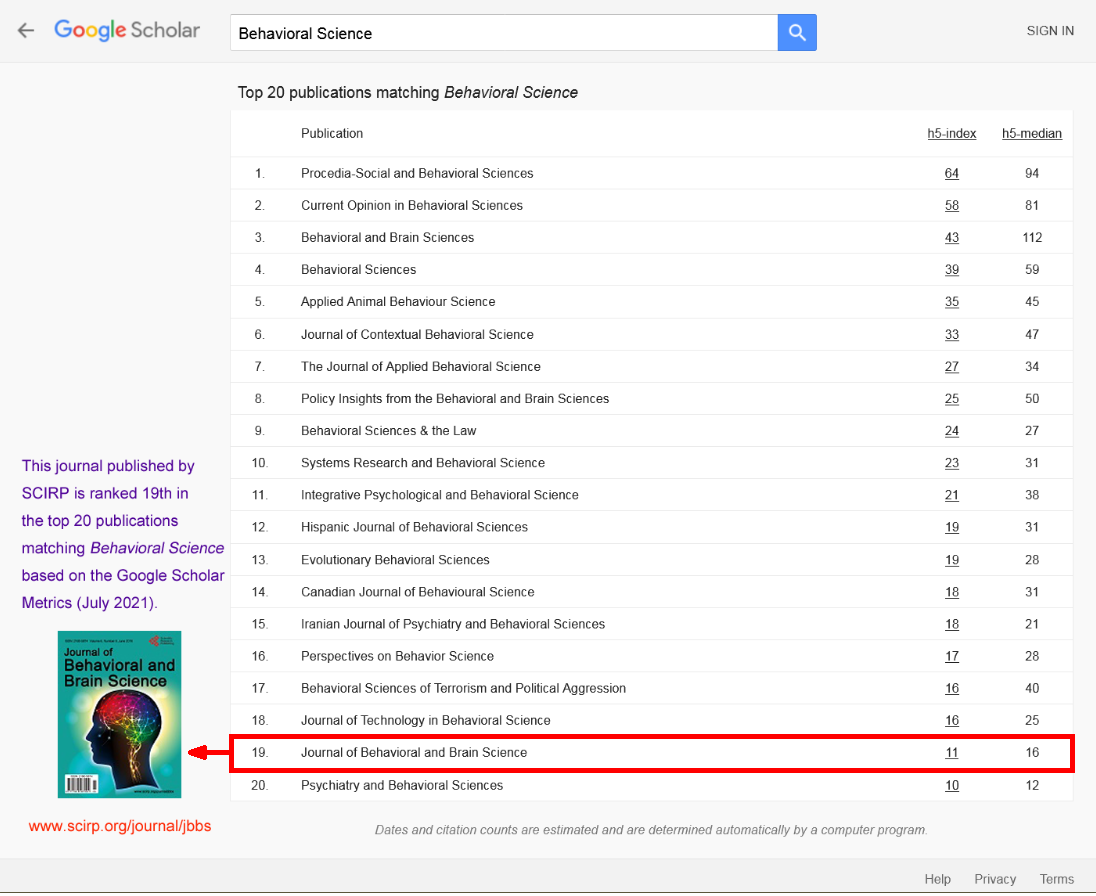1096x896 pixels.
Task: Click the red arrow pointing to journal cover
Action: coord(208,753)
